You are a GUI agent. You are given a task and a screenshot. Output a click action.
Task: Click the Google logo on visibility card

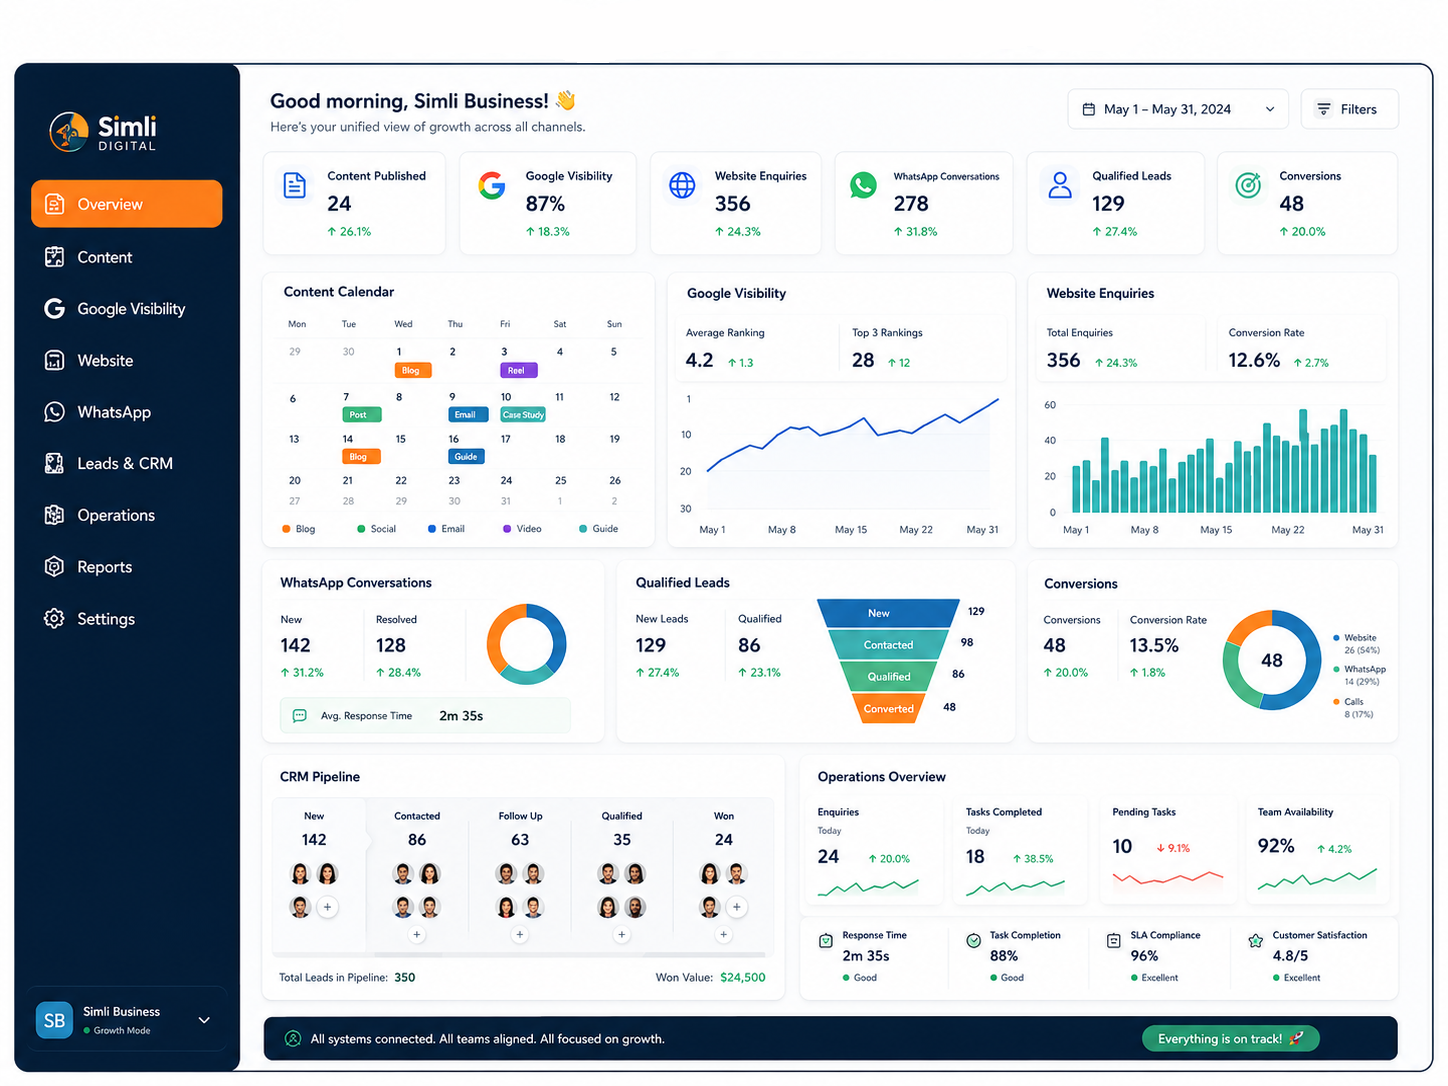[x=491, y=185]
